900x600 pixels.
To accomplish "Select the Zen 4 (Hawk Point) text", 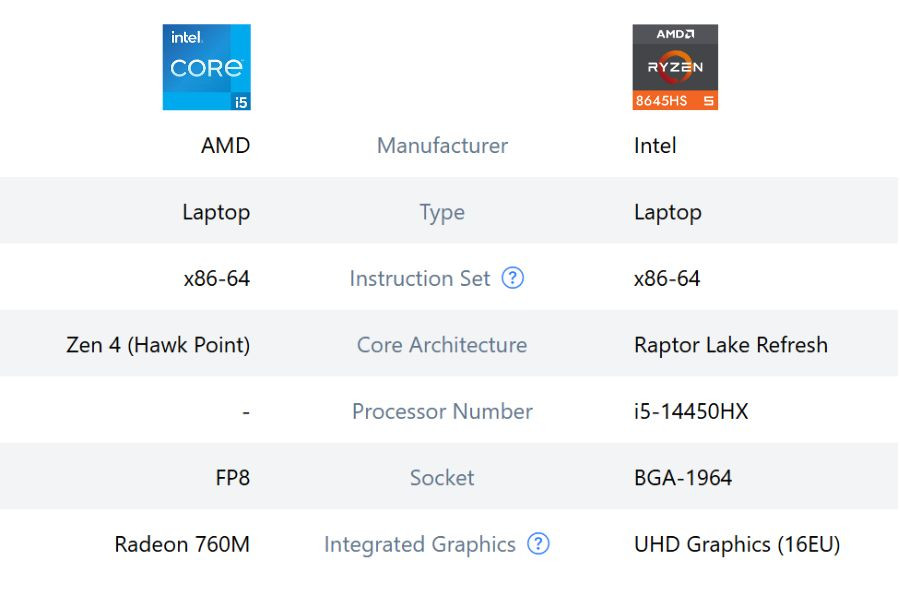I will [x=158, y=345].
